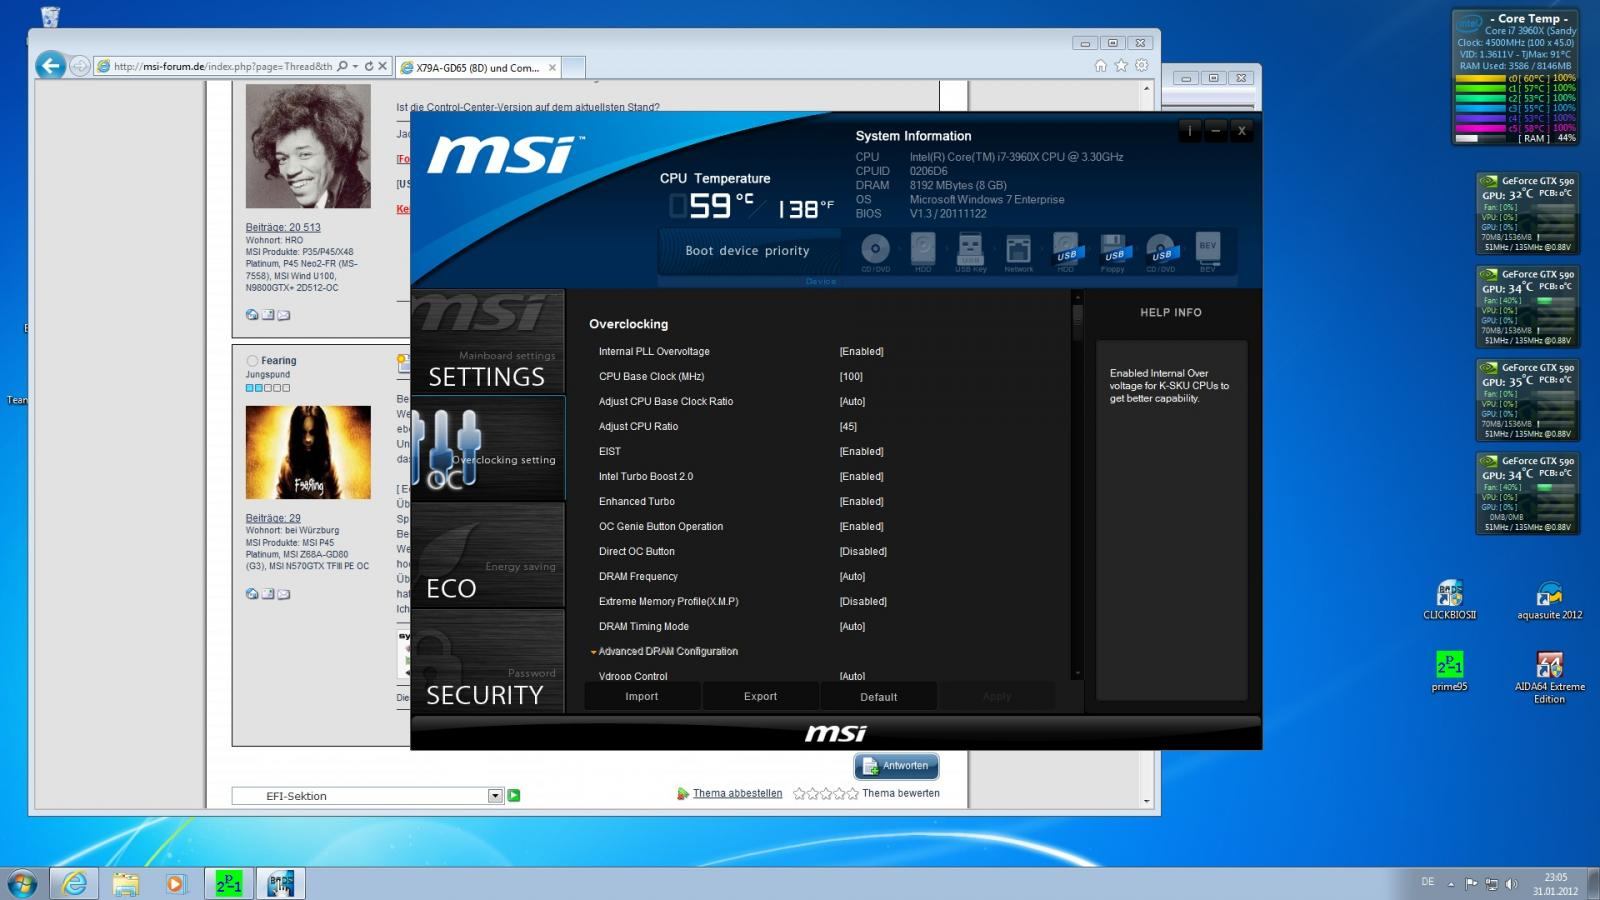Viewport: 1600px width, 900px height.
Task: Select the first HDD boot device icon
Action: click(923, 251)
